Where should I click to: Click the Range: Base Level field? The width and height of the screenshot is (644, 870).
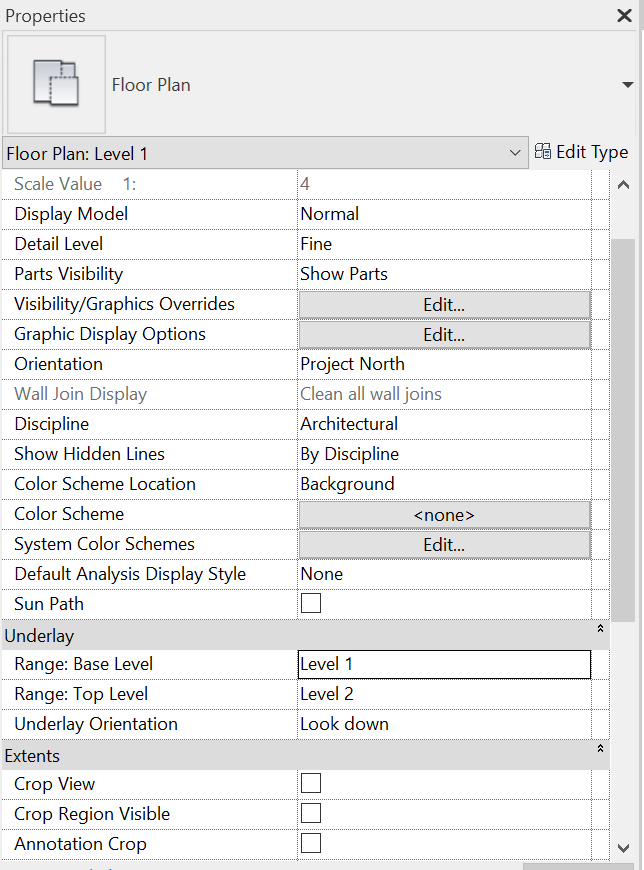(443, 663)
